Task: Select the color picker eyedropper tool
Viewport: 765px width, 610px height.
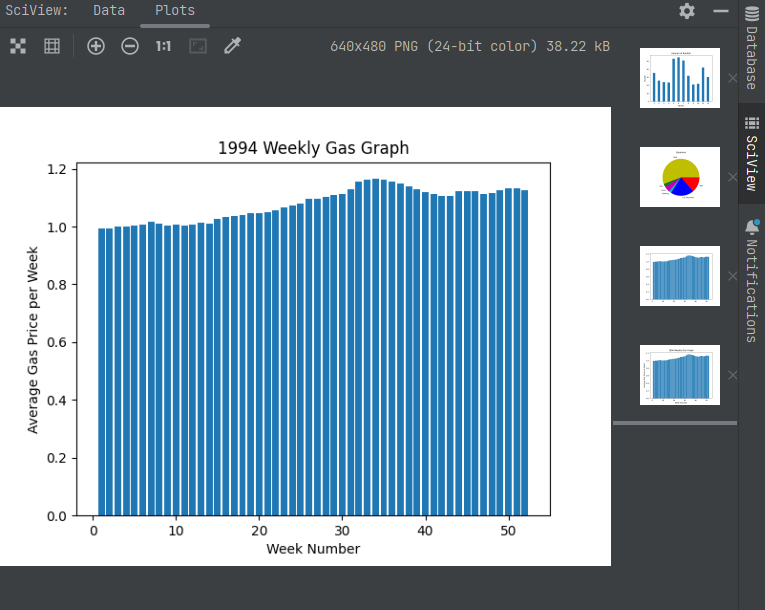Action: click(232, 46)
